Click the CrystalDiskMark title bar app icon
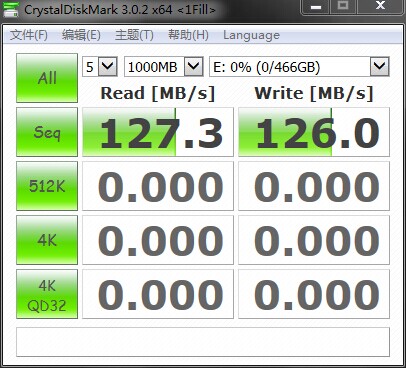The height and width of the screenshot is (368, 406). coord(11,9)
